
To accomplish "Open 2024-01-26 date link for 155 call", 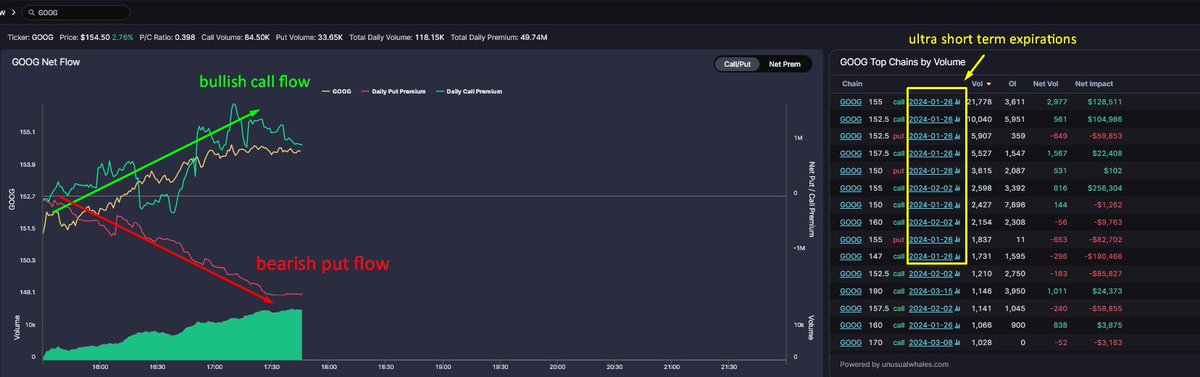I will 931,101.
